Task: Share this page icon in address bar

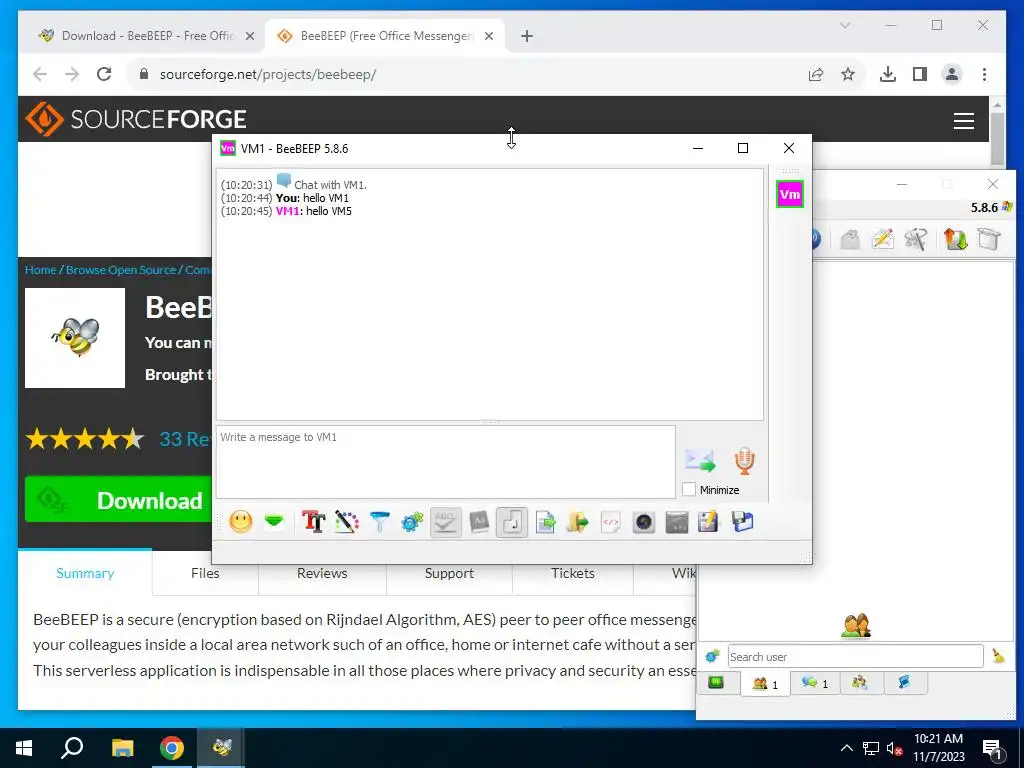Action: click(x=816, y=74)
